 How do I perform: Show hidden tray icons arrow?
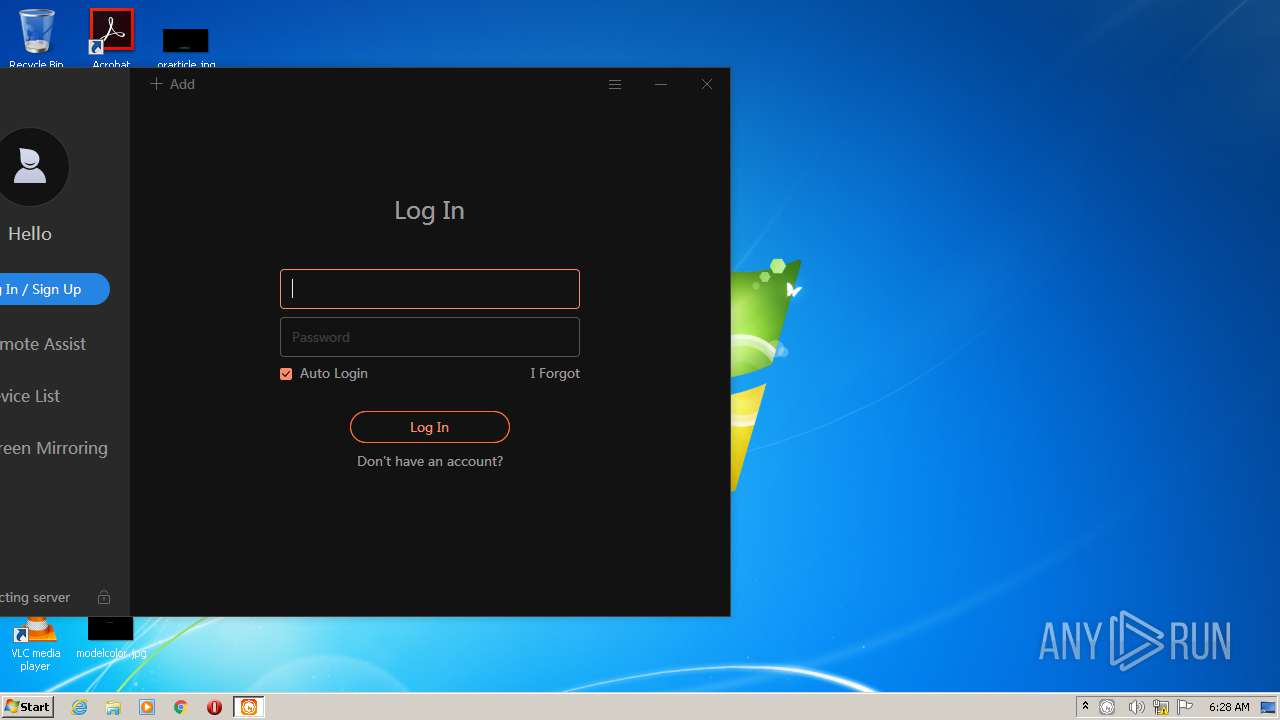tap(1085, 707)
